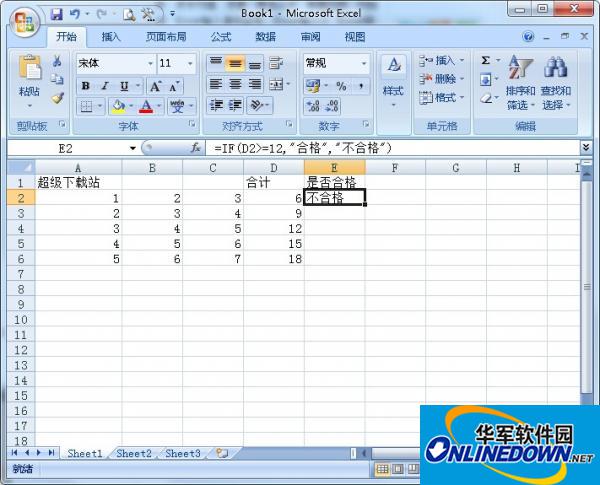Screen dimensions: 600x485
Task: Open print preview from the quick access toolbar
Action: (129, 15)
